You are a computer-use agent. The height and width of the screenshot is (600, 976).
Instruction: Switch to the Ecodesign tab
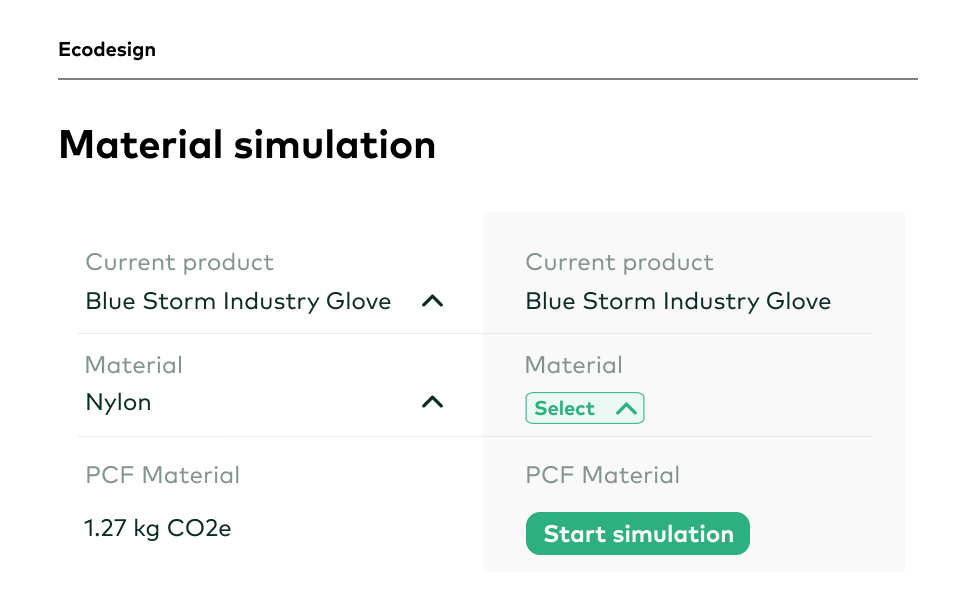tap(107, 49)
